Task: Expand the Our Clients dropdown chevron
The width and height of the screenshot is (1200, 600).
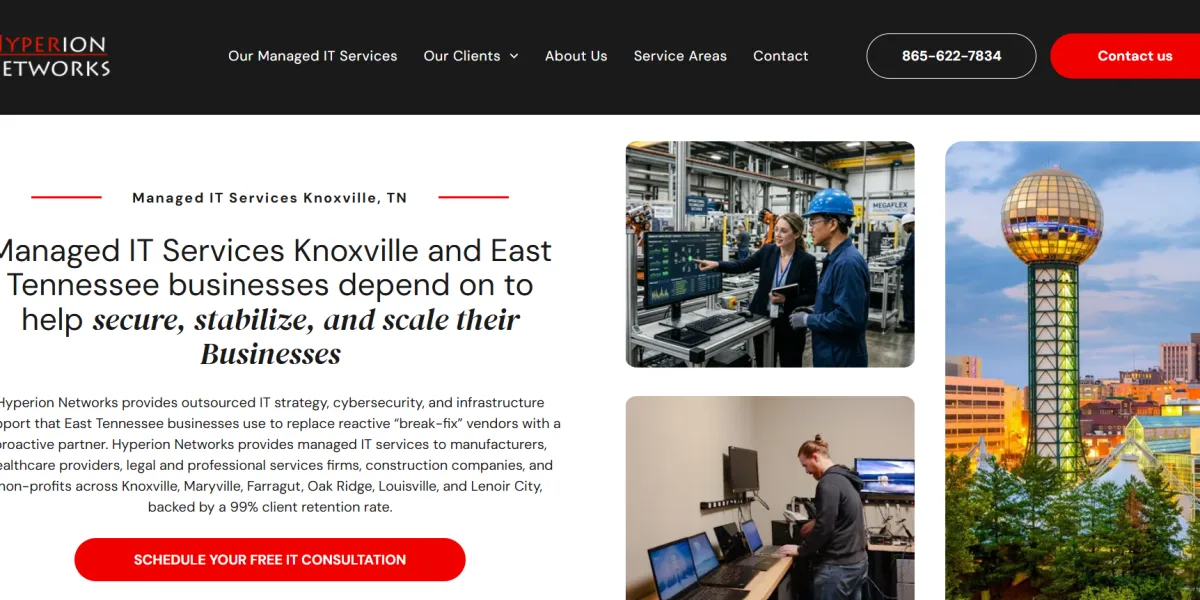Action: pos(514,56)
